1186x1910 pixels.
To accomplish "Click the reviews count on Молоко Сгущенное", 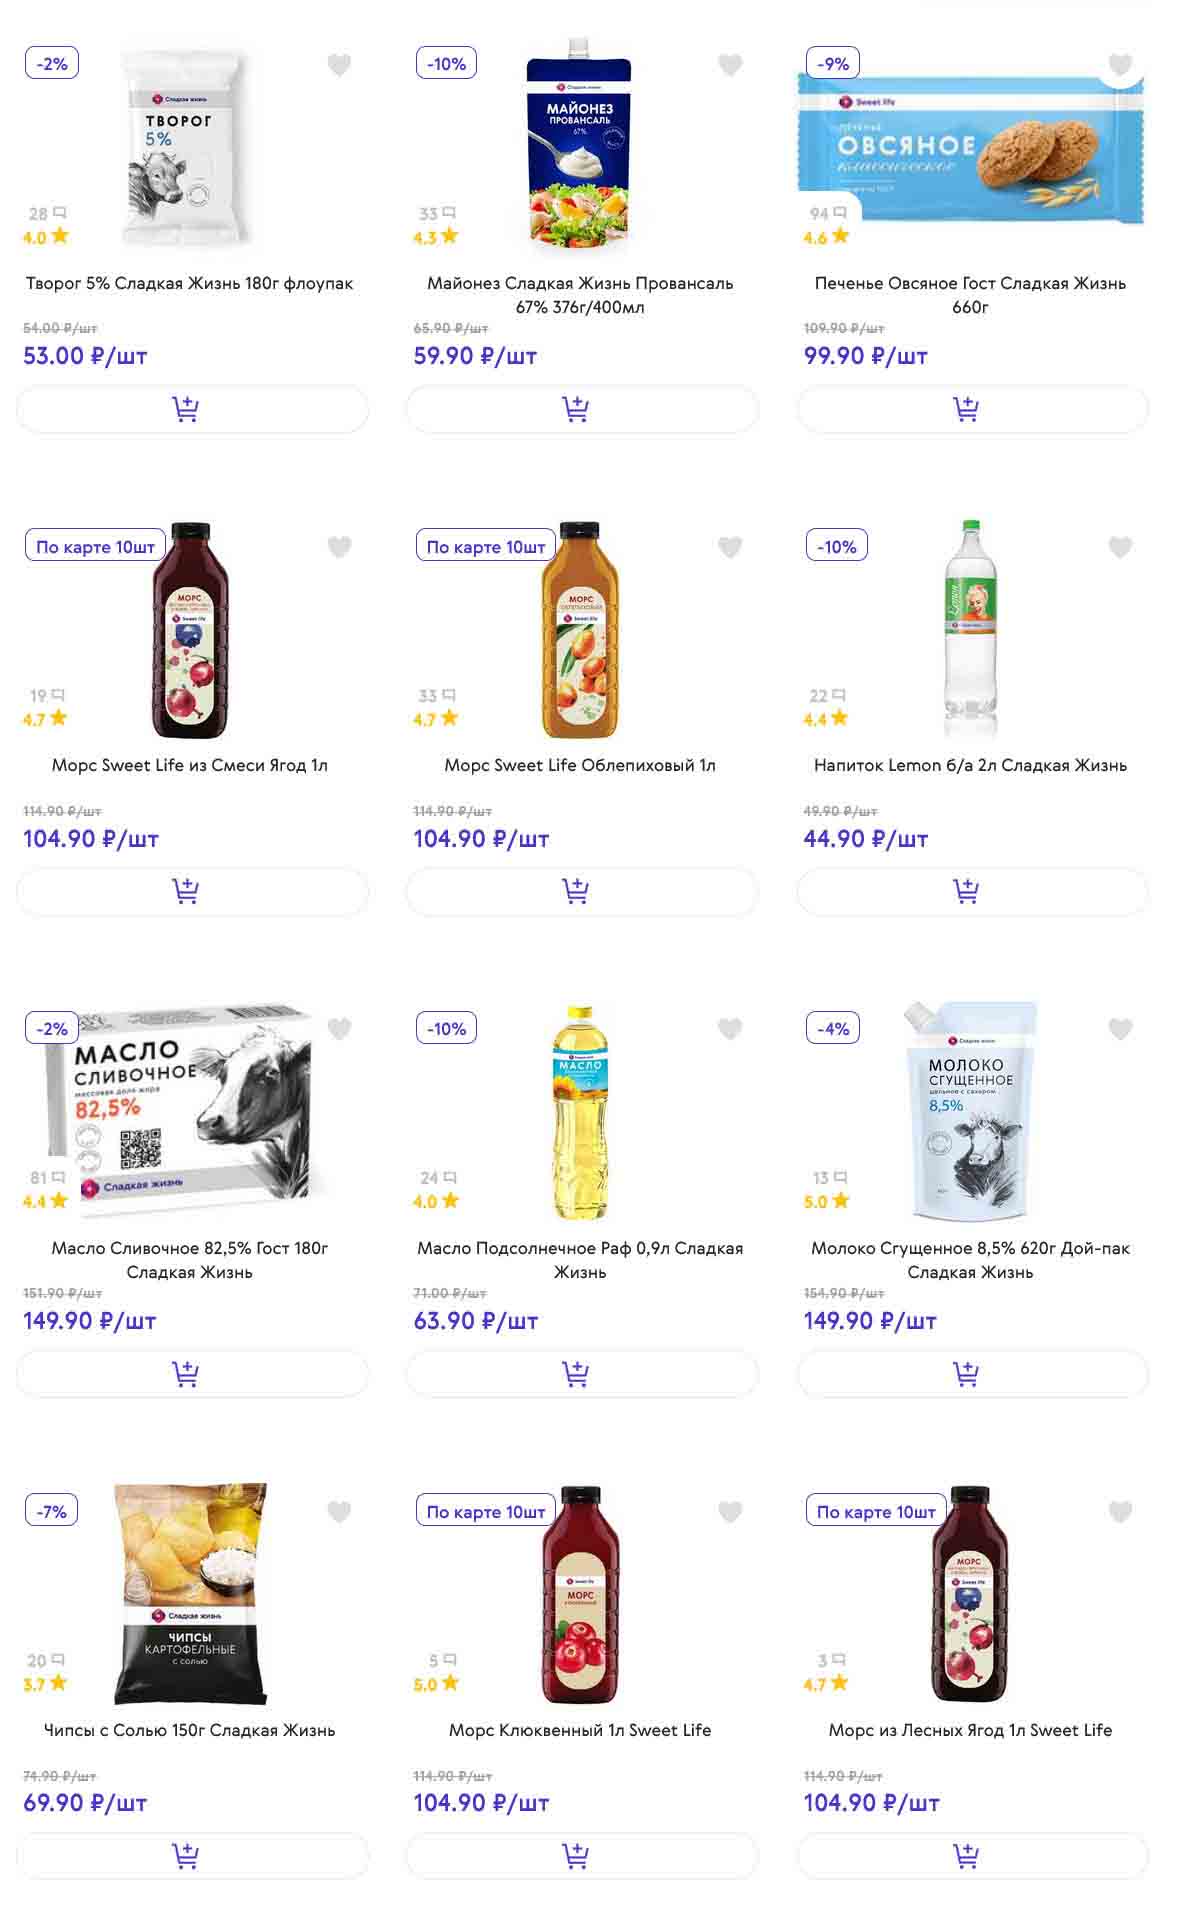I will coord(829,1178).
